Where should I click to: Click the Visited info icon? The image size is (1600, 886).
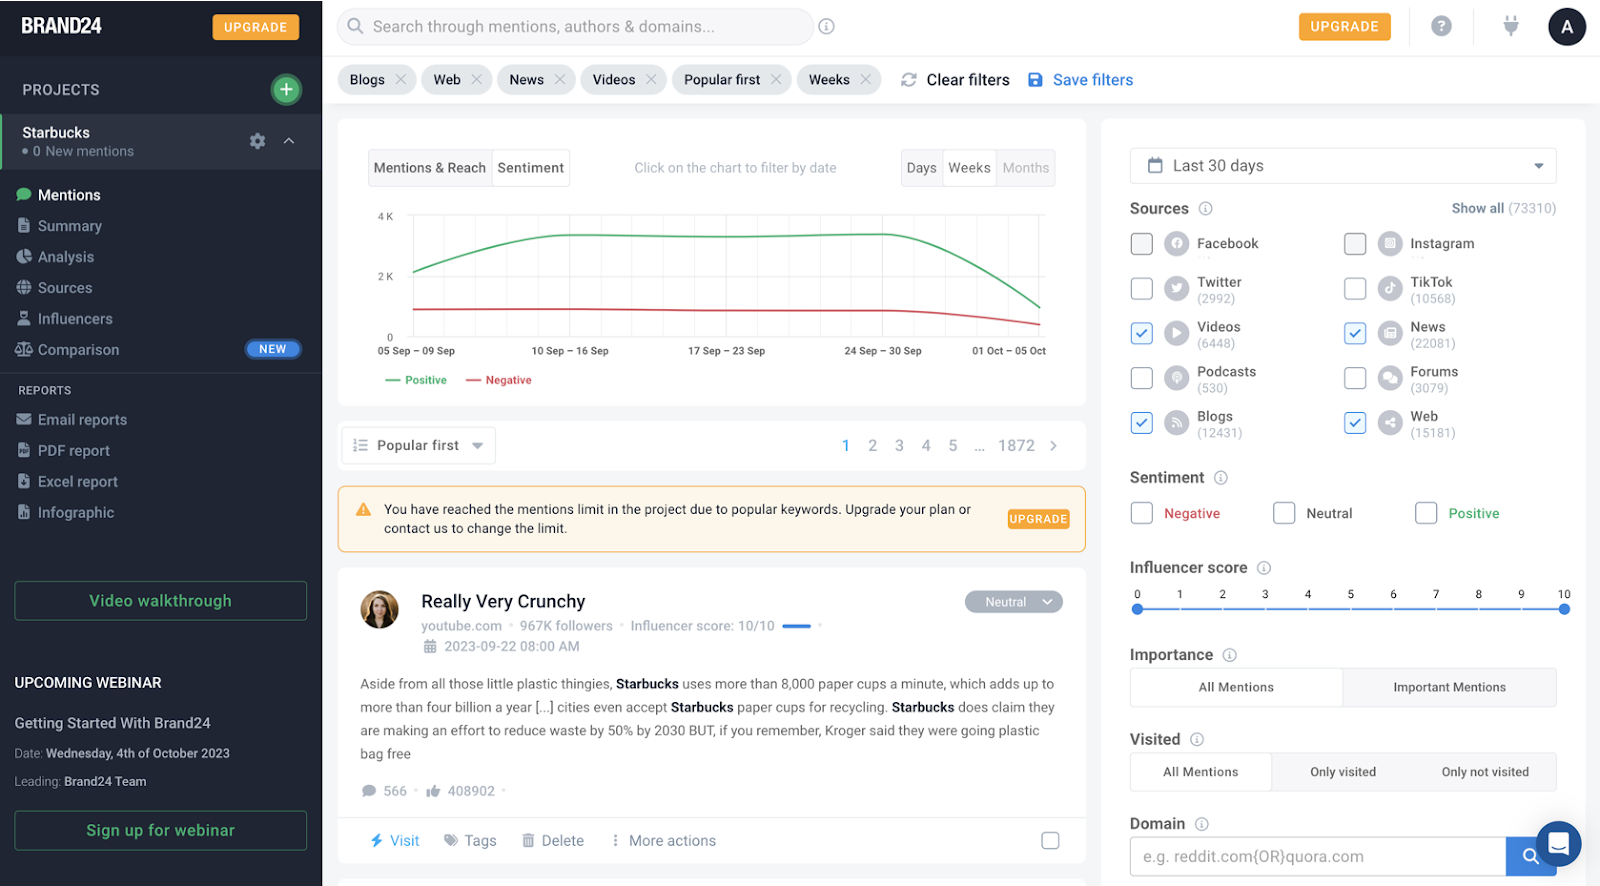(x=1197, y=740)
